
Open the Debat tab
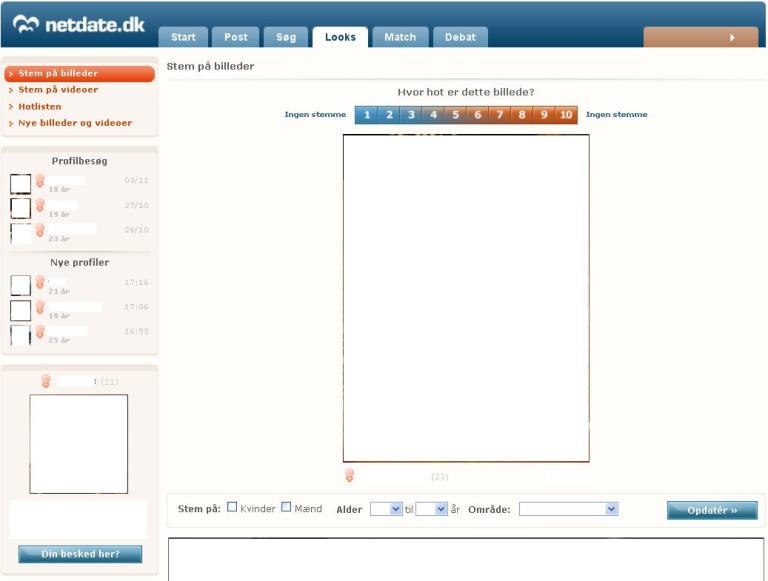pyautogui.click(x=460, y=37)
